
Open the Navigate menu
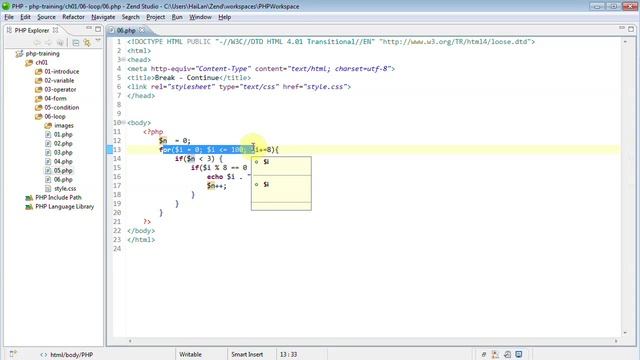[x=103, y=17]
